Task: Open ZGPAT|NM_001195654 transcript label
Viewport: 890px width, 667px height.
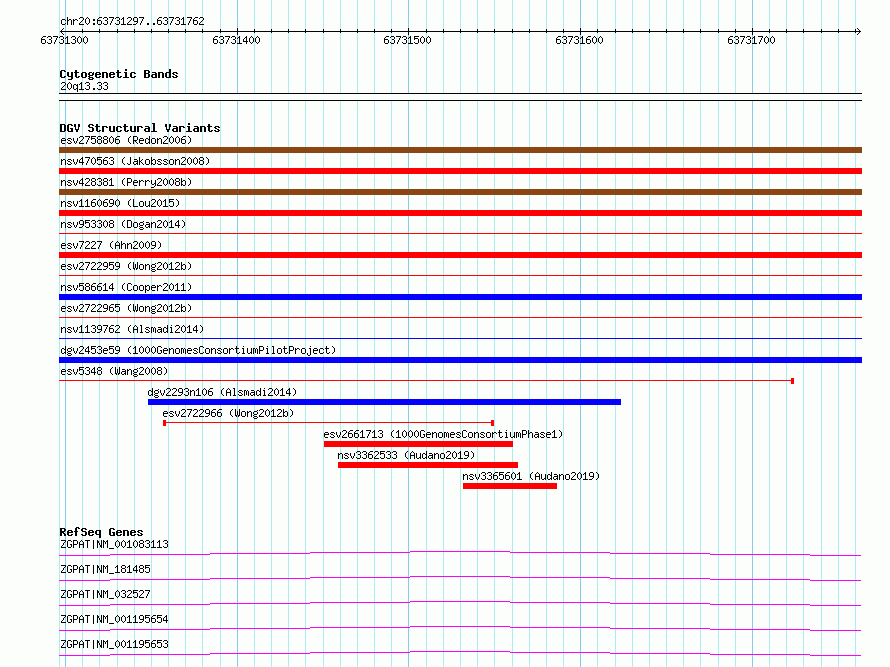Action: [x=114, y=619]
